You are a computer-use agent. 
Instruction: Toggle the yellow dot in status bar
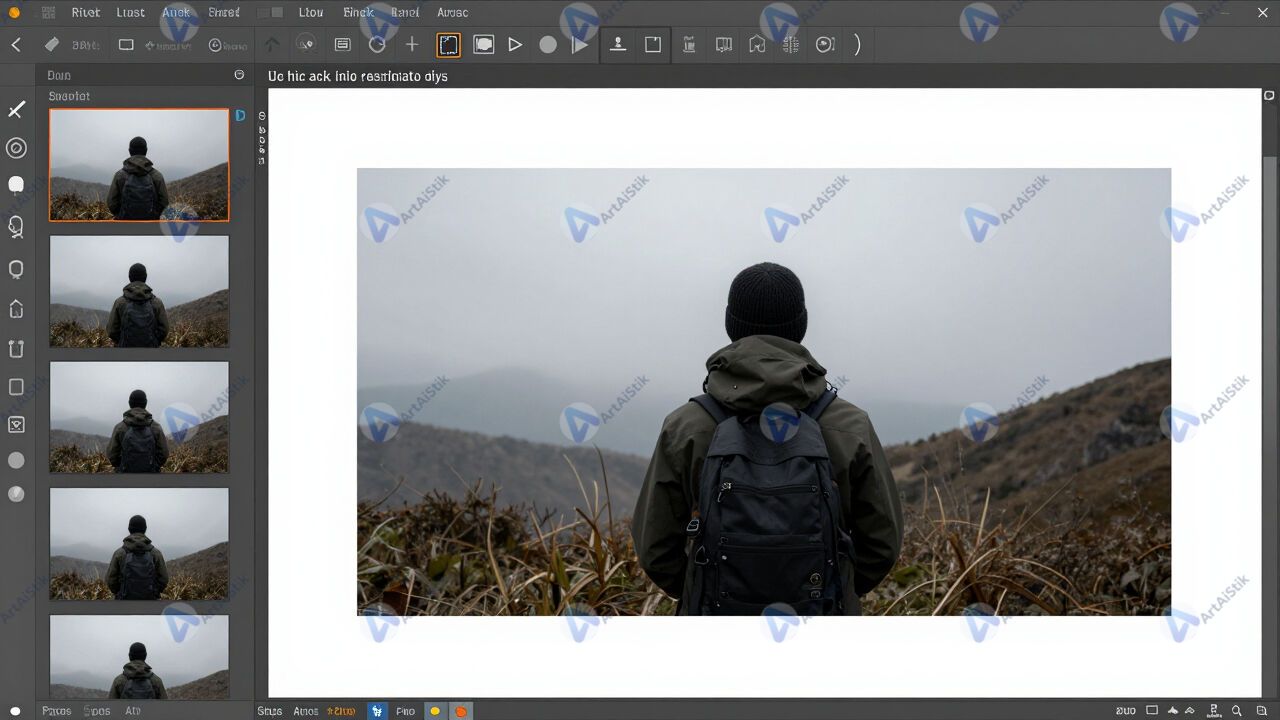(435, 711)
